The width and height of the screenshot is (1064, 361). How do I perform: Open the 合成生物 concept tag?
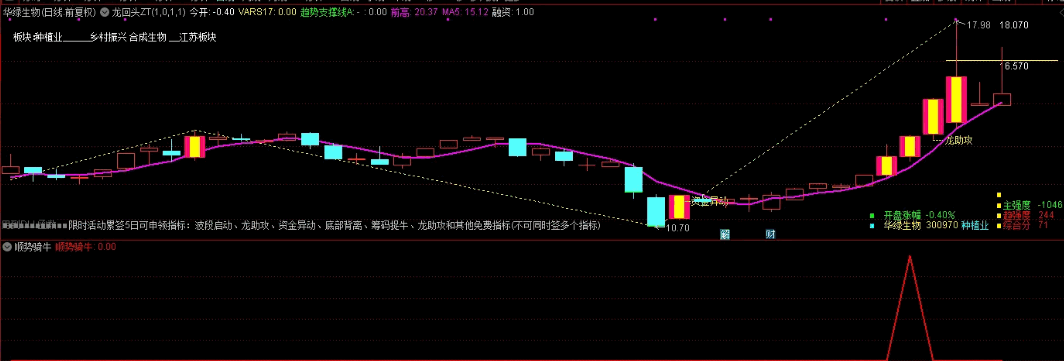coord(147,37)
